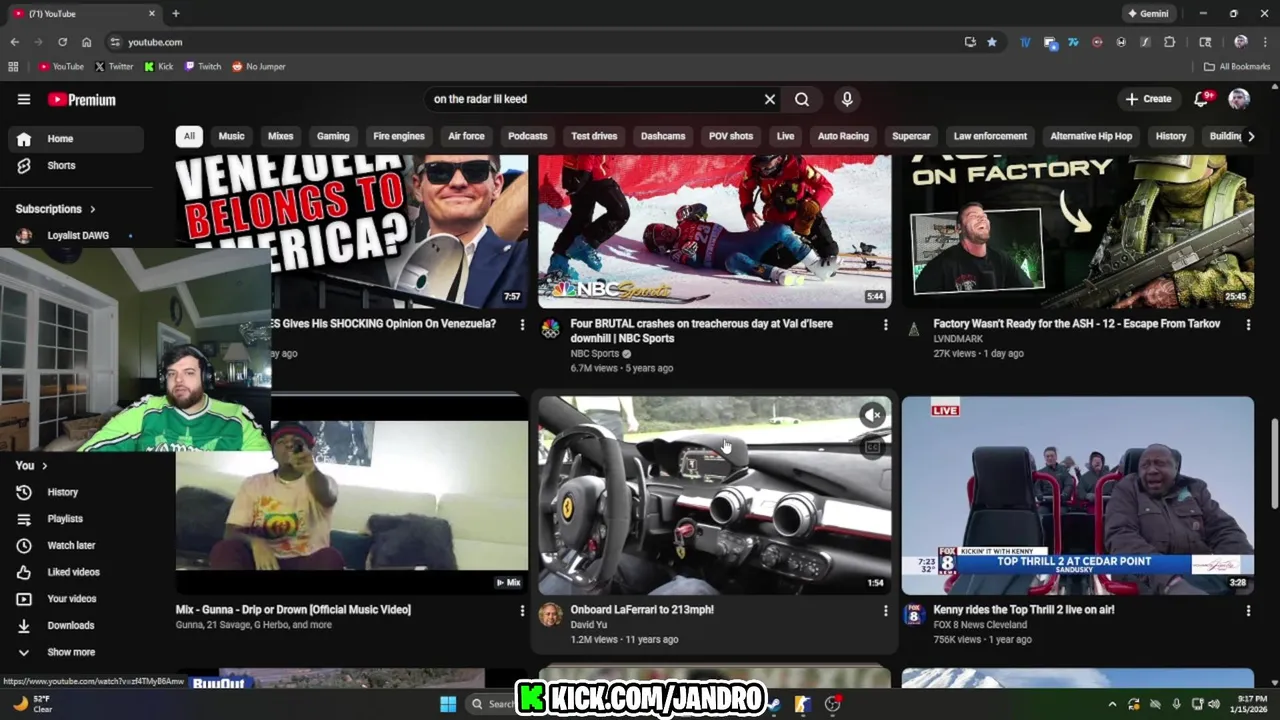Open options menu for Val d'Isere crashes video

[885, 325]
